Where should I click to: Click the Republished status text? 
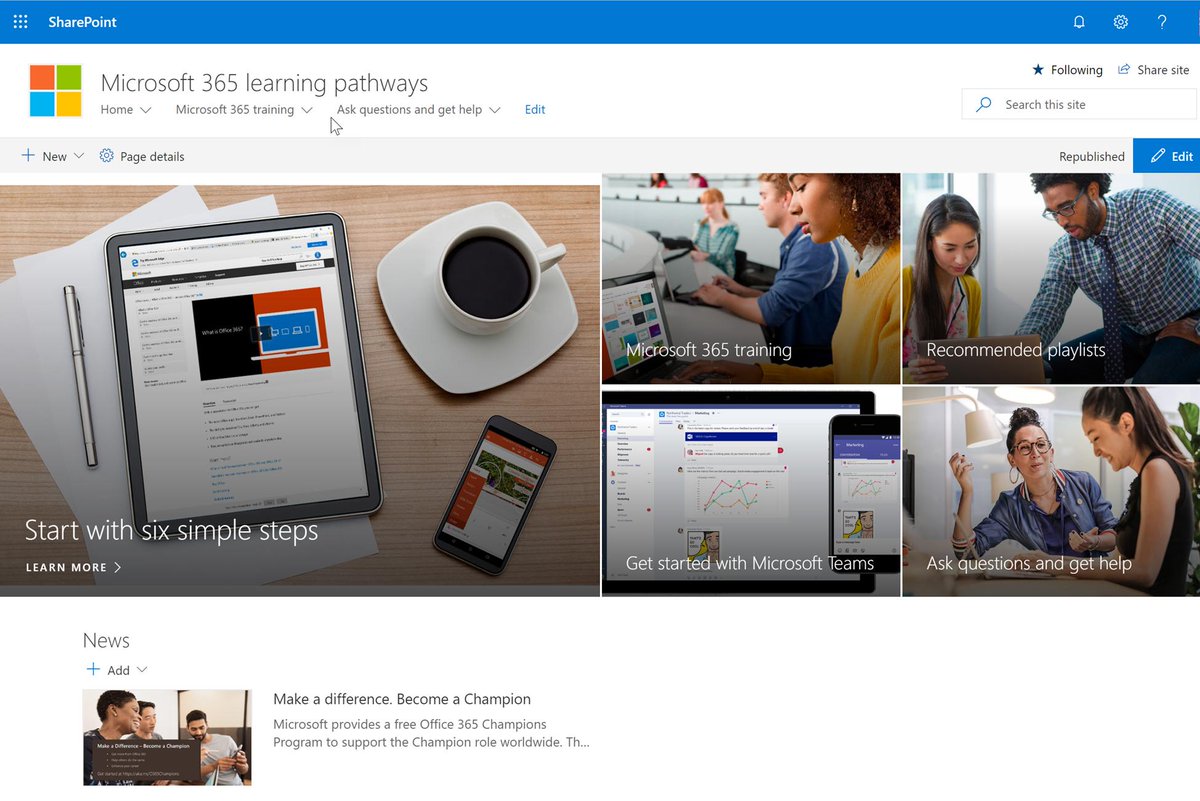pos(1092,156)
